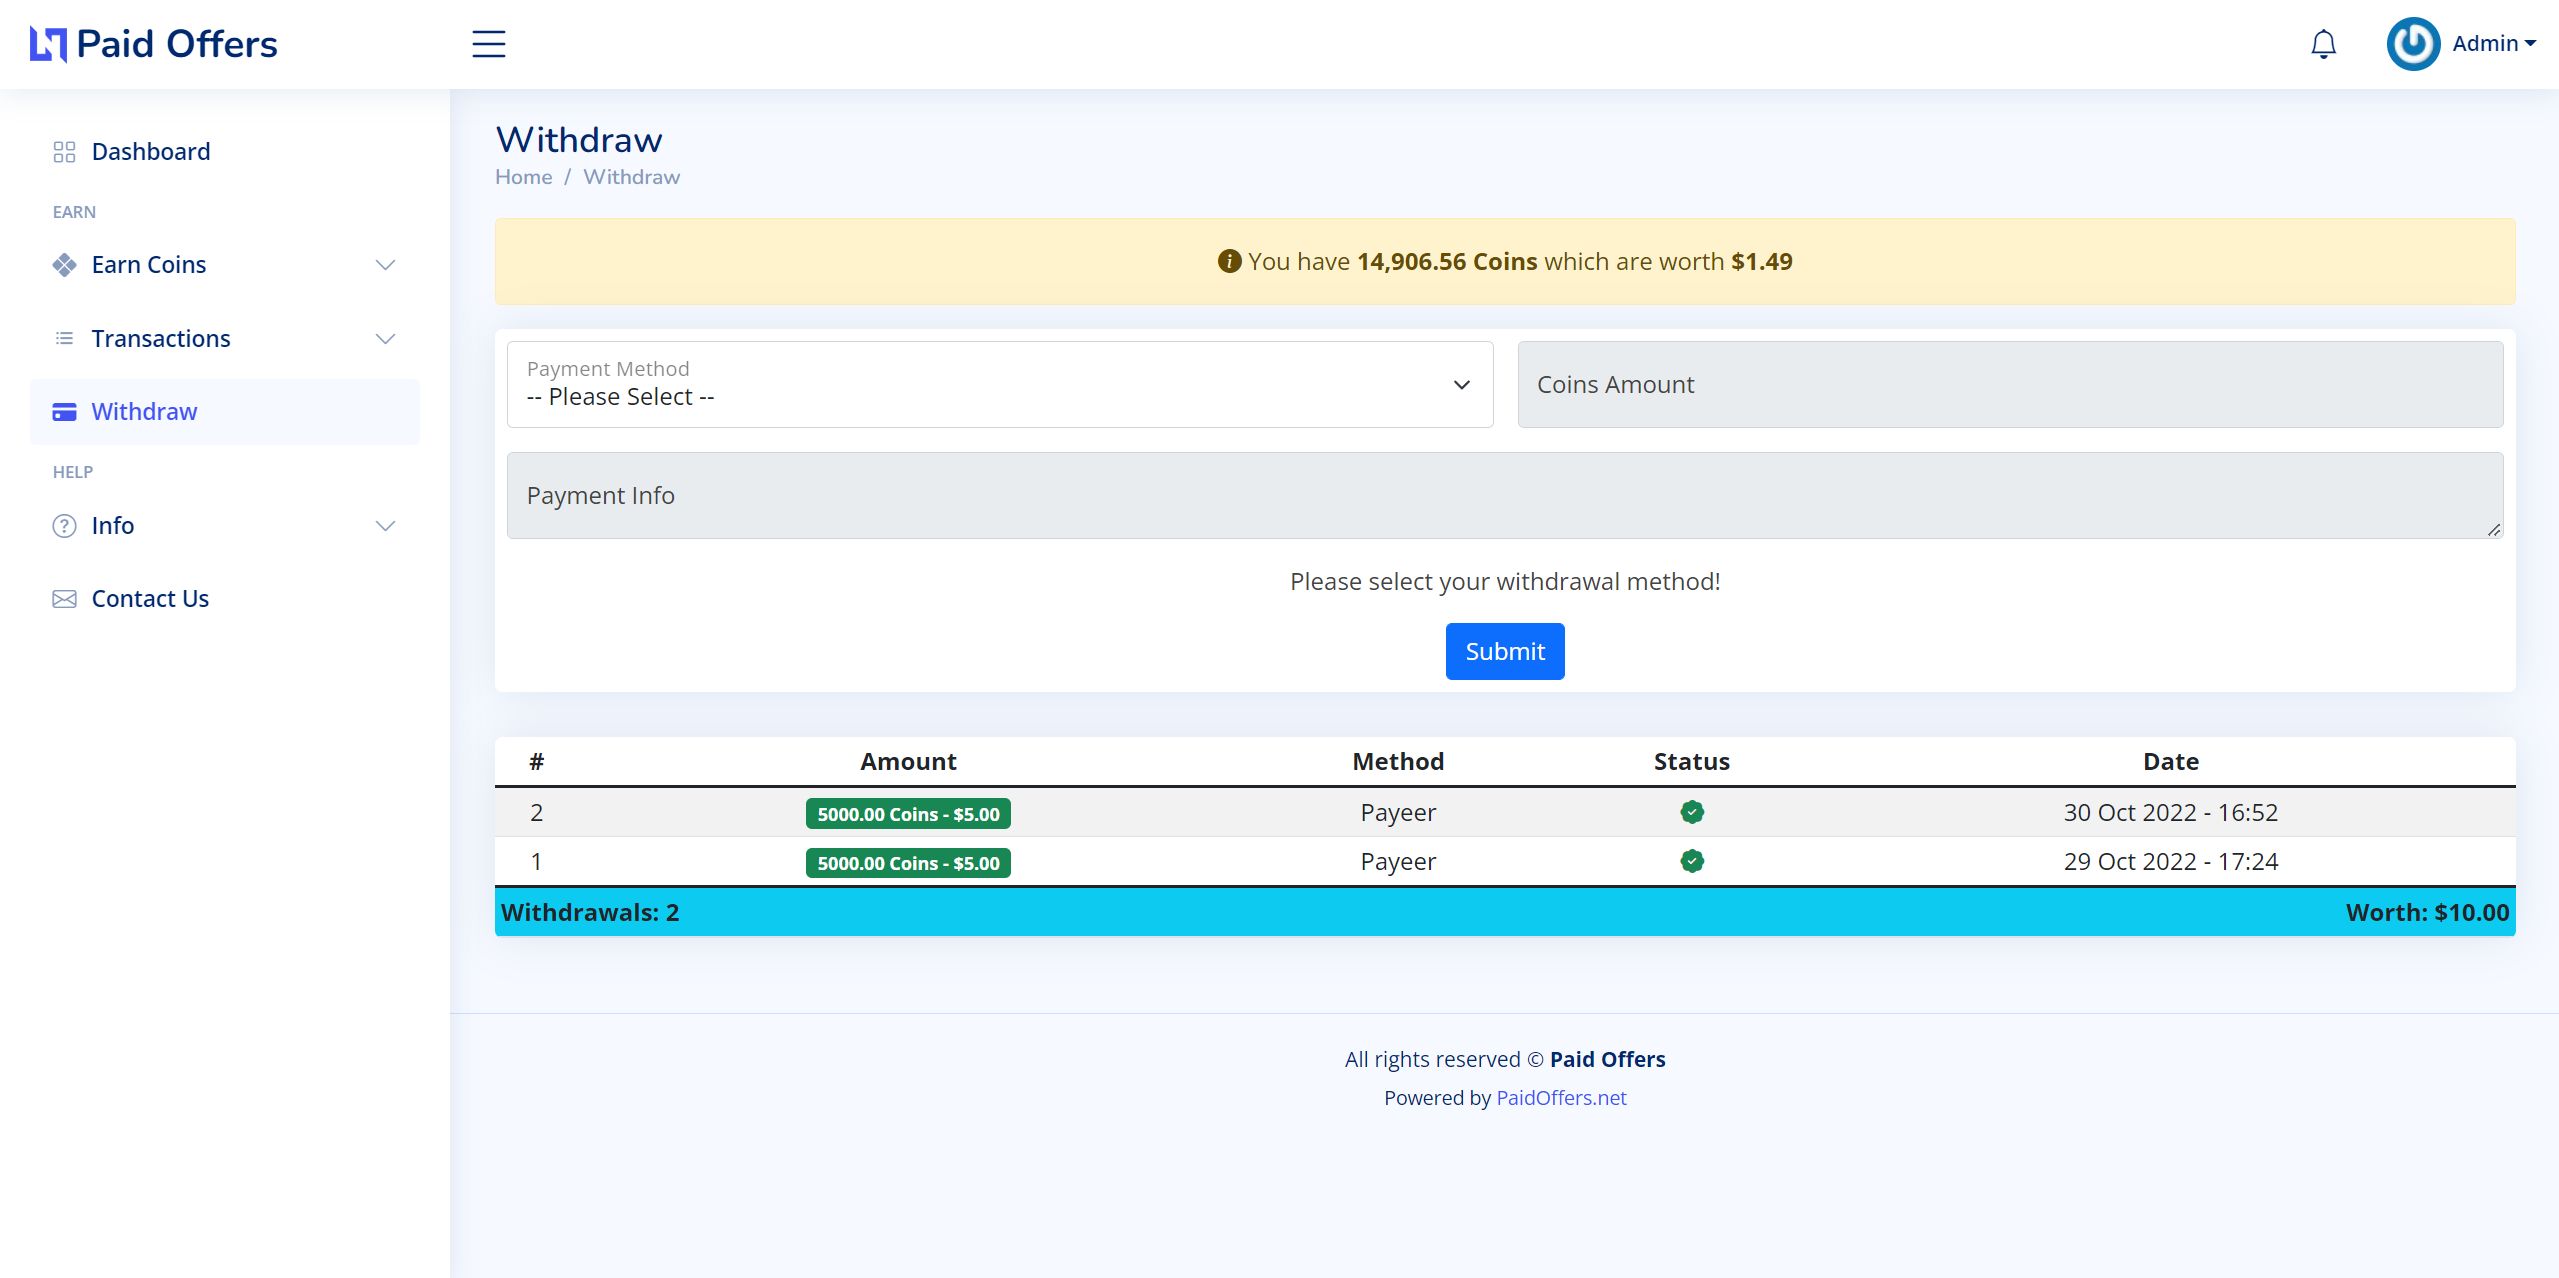Follow the PaidOffers.net footer link
Screen dimensions: 2559x1278
[x=1560, y=1098]
